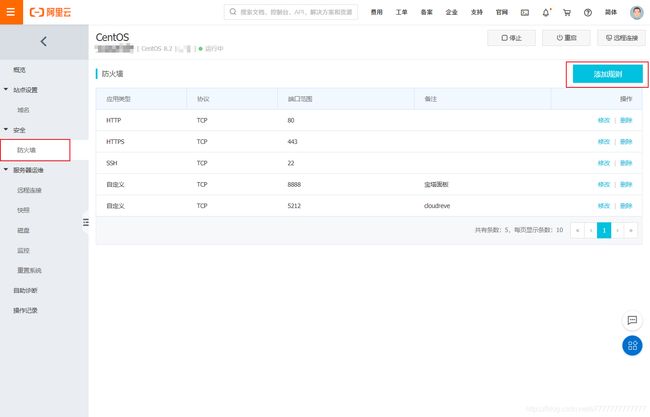Image resolution: width=650 pixels, height=417 pixels.
Task: Click the 'CentOS' instance title
Action: pos(112,37)
